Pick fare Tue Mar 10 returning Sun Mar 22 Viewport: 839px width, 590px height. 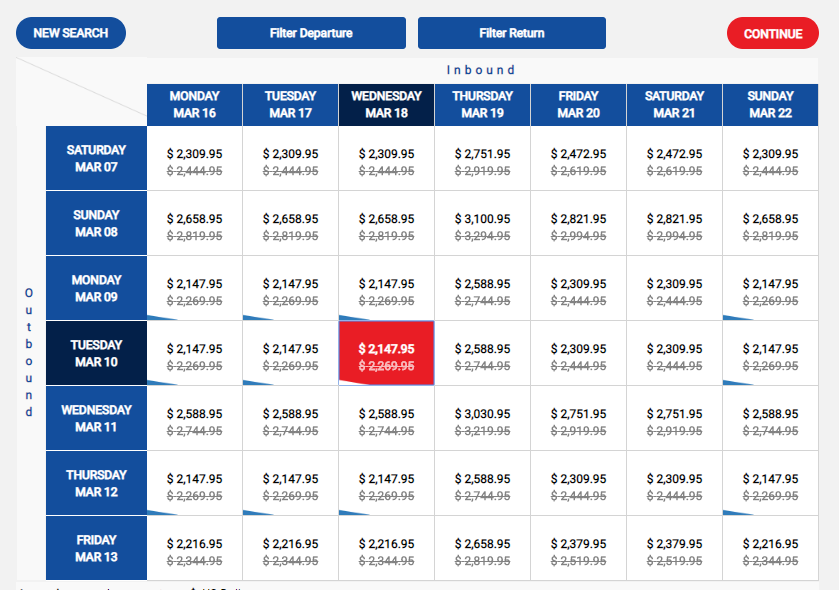[771, 353]
